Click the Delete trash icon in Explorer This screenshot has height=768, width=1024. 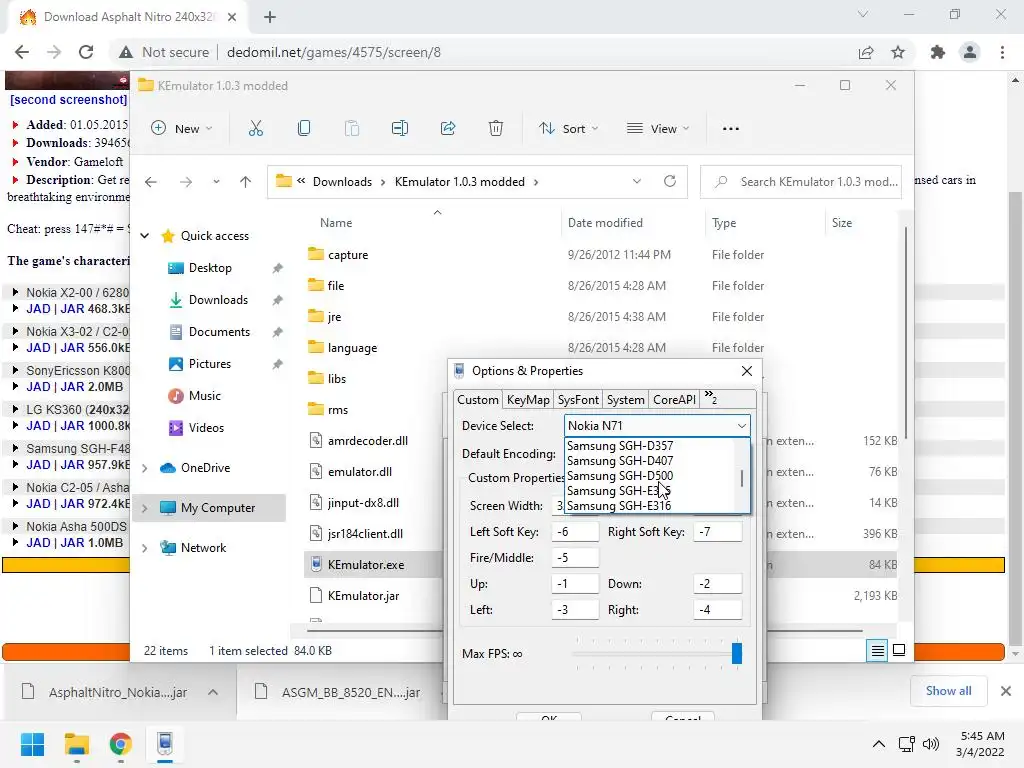[x=496, y=129]
